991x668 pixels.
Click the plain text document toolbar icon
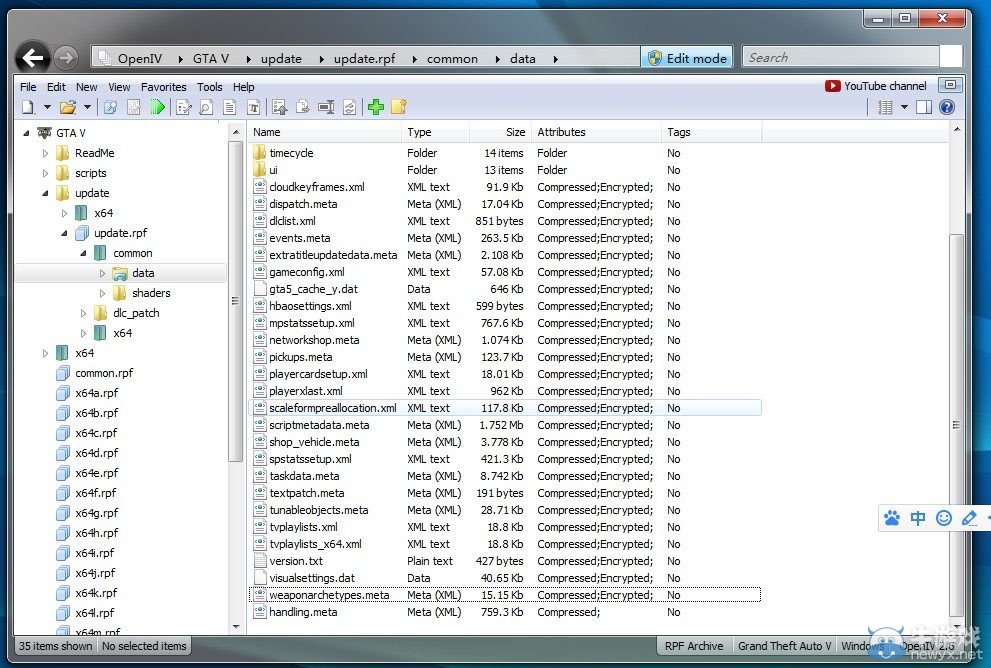click(229, 107)
